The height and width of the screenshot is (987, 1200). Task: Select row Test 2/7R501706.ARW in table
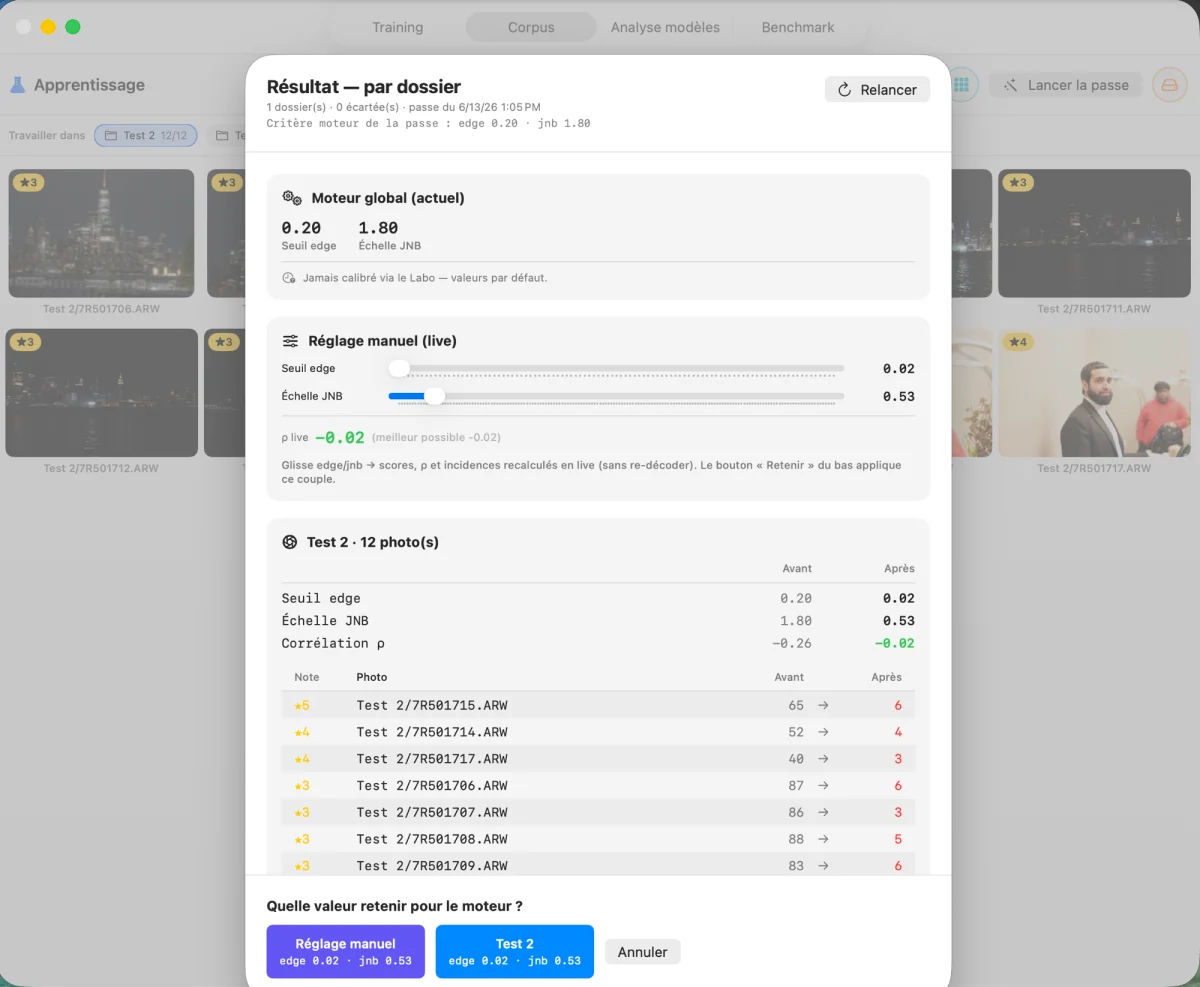(x=598, y=785)
